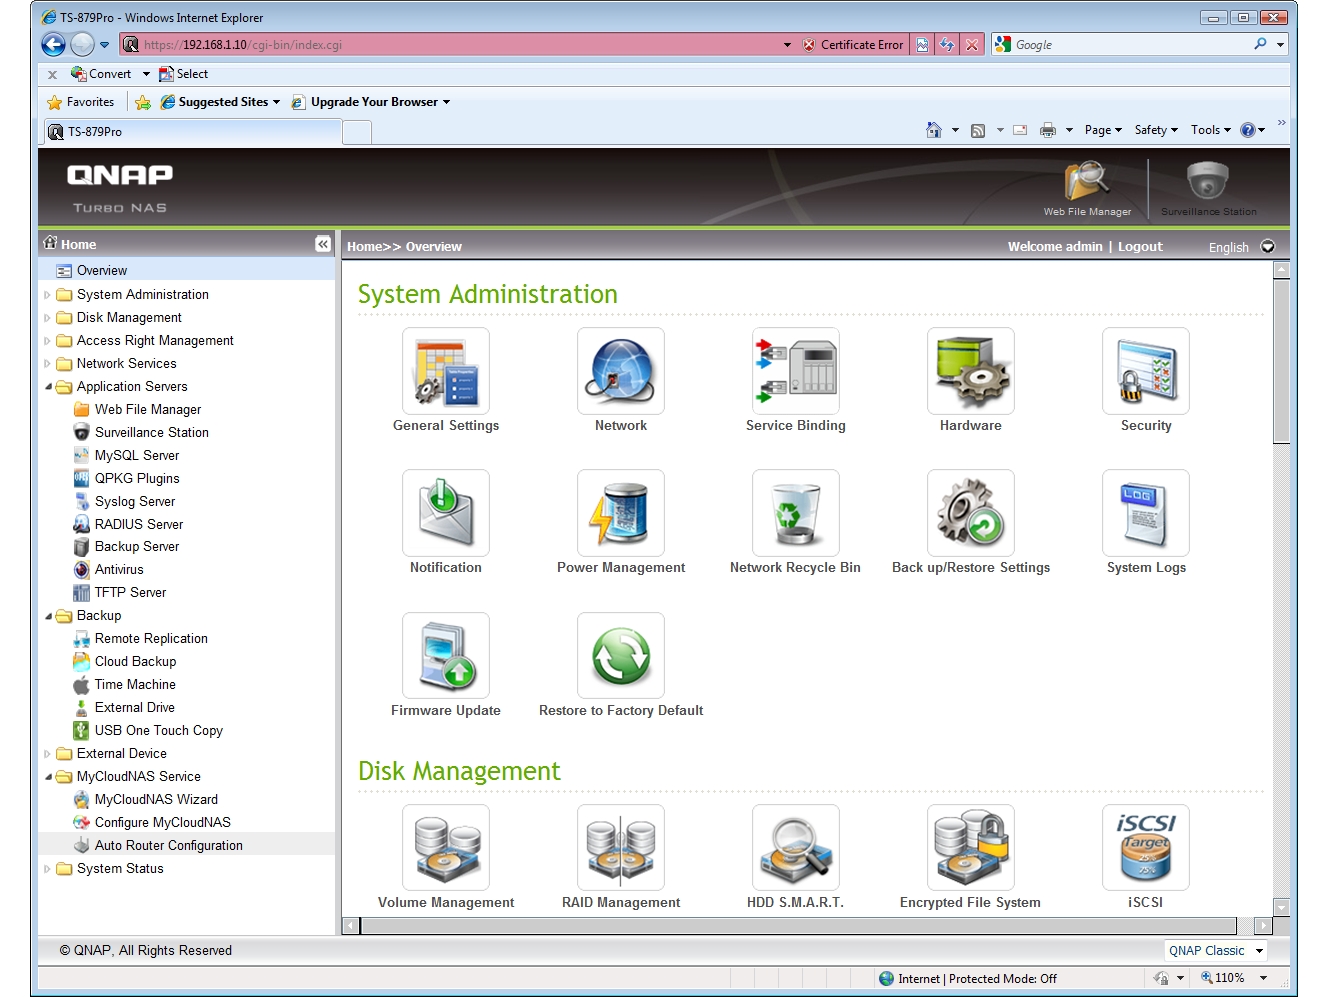Open Back up/Restore Settings icon
The width and height of the screenshot is (1329, 997).
971,513
